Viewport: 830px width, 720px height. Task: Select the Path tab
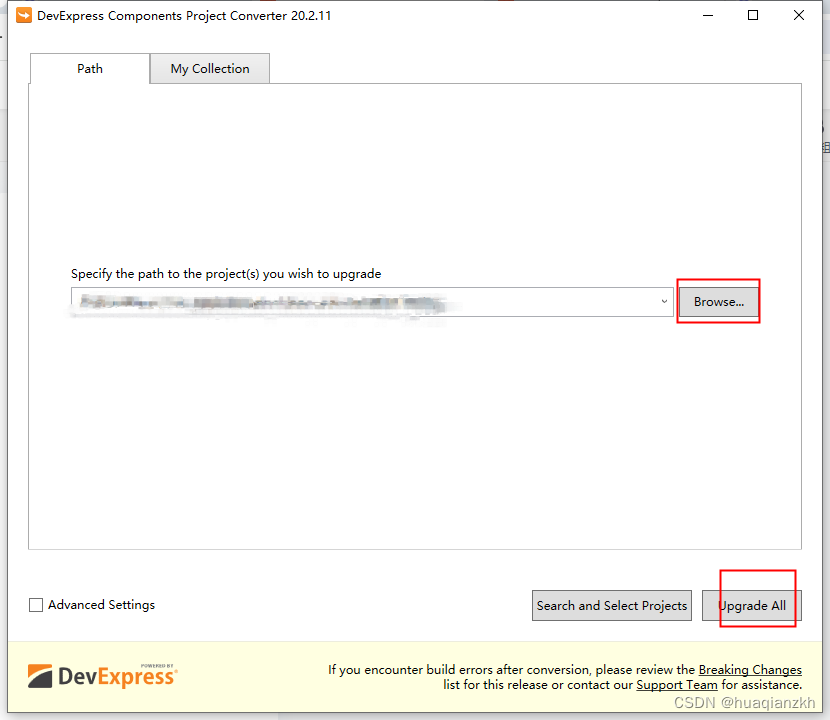tap(89, 68)
